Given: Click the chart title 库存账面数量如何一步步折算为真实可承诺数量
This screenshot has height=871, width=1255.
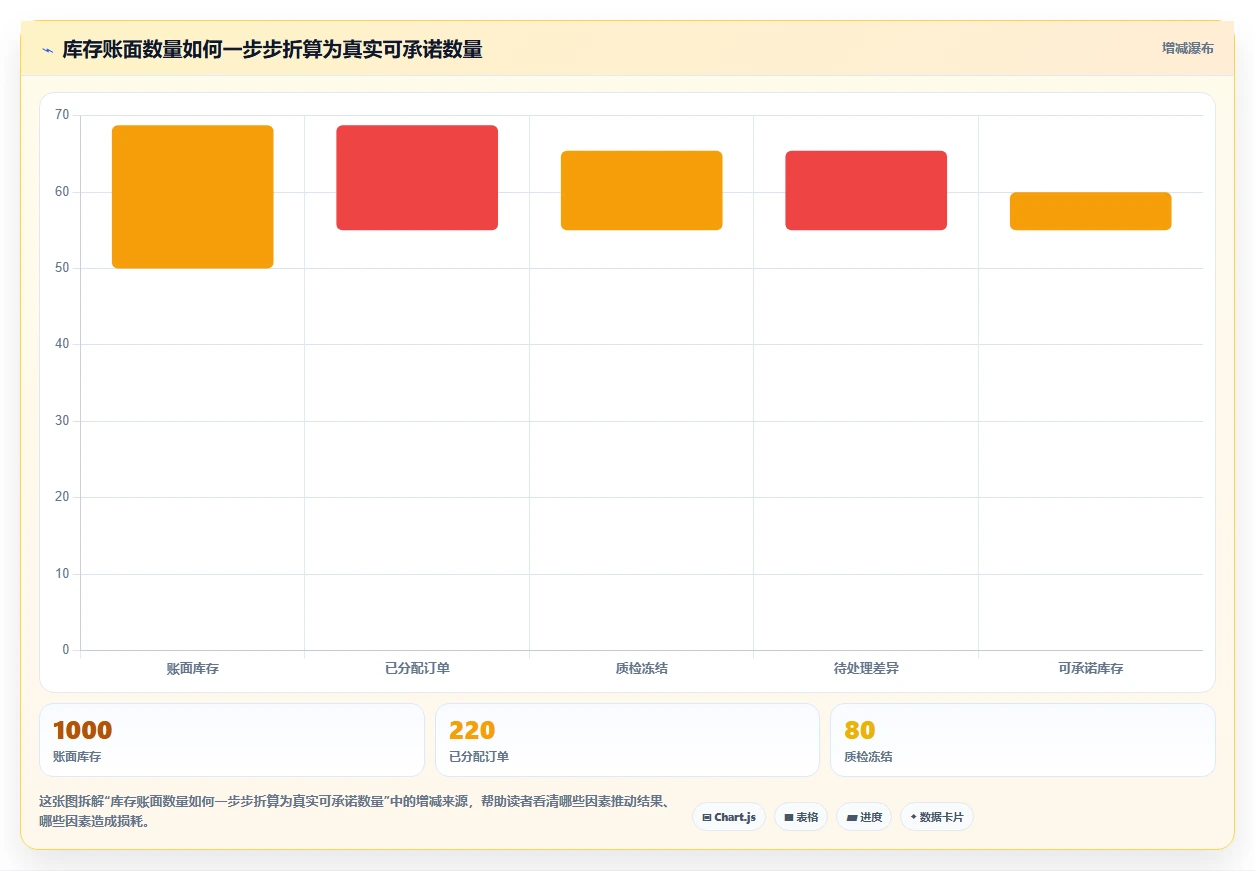Looking at the screenshot, I should point(272,50).
